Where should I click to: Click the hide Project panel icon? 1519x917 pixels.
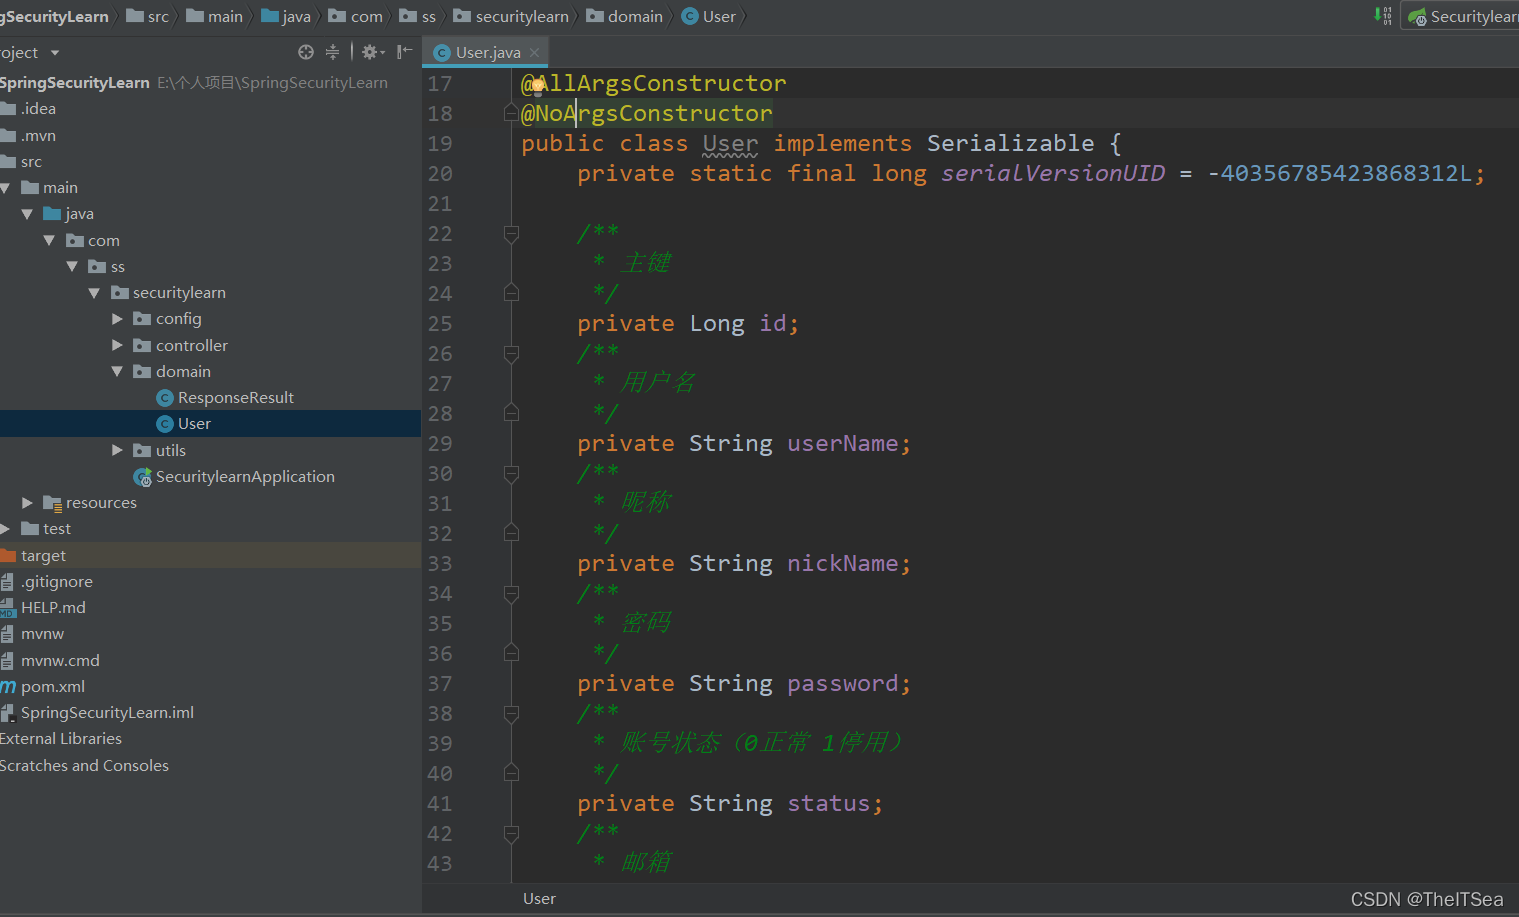404,52
